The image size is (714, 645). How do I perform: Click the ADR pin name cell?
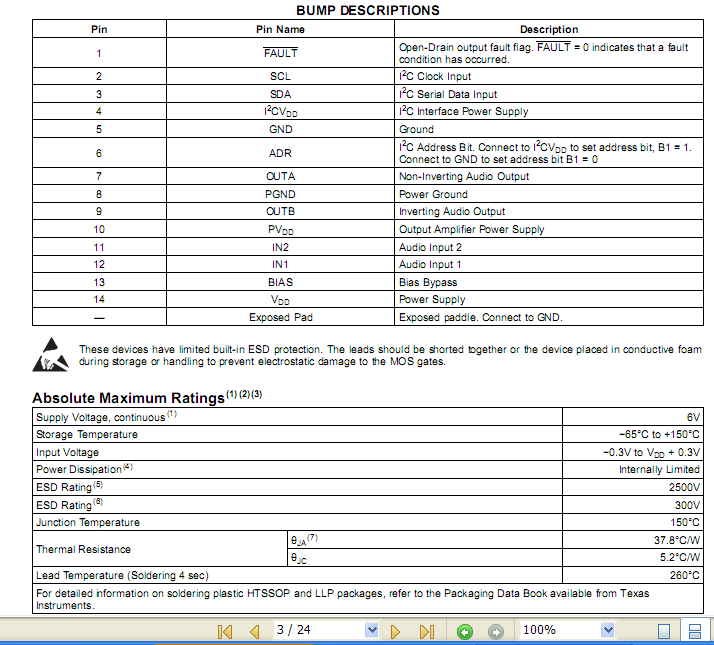pos(280,153)
